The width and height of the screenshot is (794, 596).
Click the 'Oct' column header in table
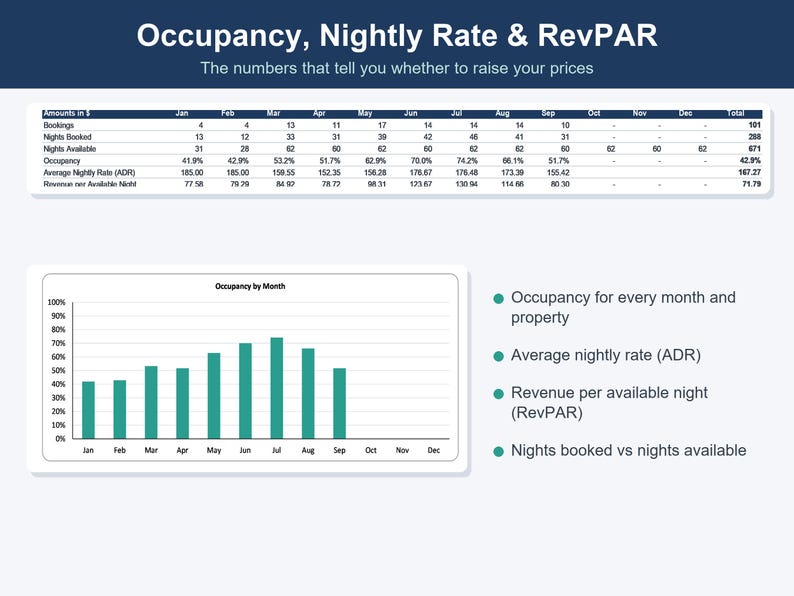click(594, 113)
